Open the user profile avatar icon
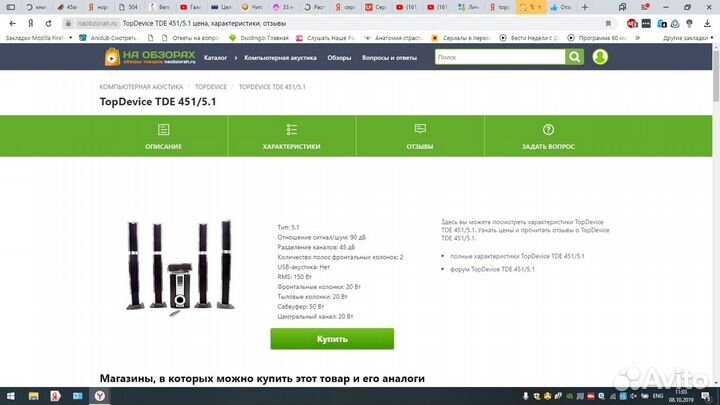The image size is (720, 405). [x=600, y=57]
